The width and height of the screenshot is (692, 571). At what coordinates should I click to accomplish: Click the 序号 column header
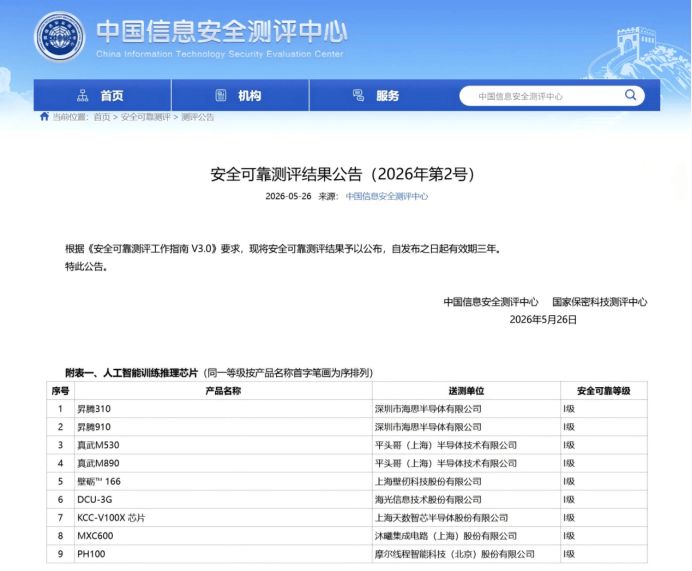pos(60,391)
